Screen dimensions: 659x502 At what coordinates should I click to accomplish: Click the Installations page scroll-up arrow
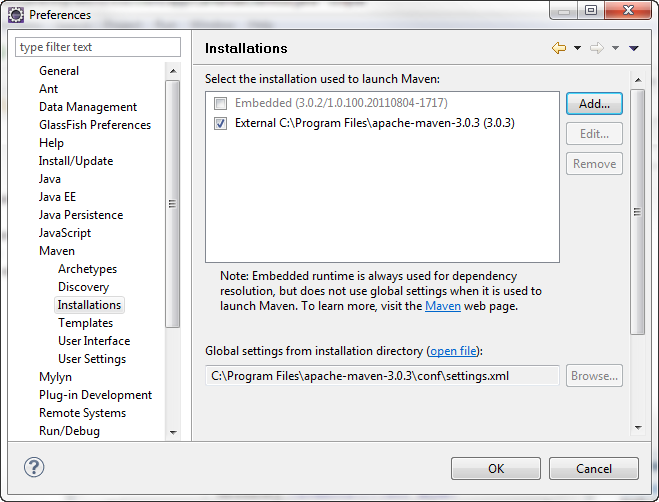tap(638, 80)
